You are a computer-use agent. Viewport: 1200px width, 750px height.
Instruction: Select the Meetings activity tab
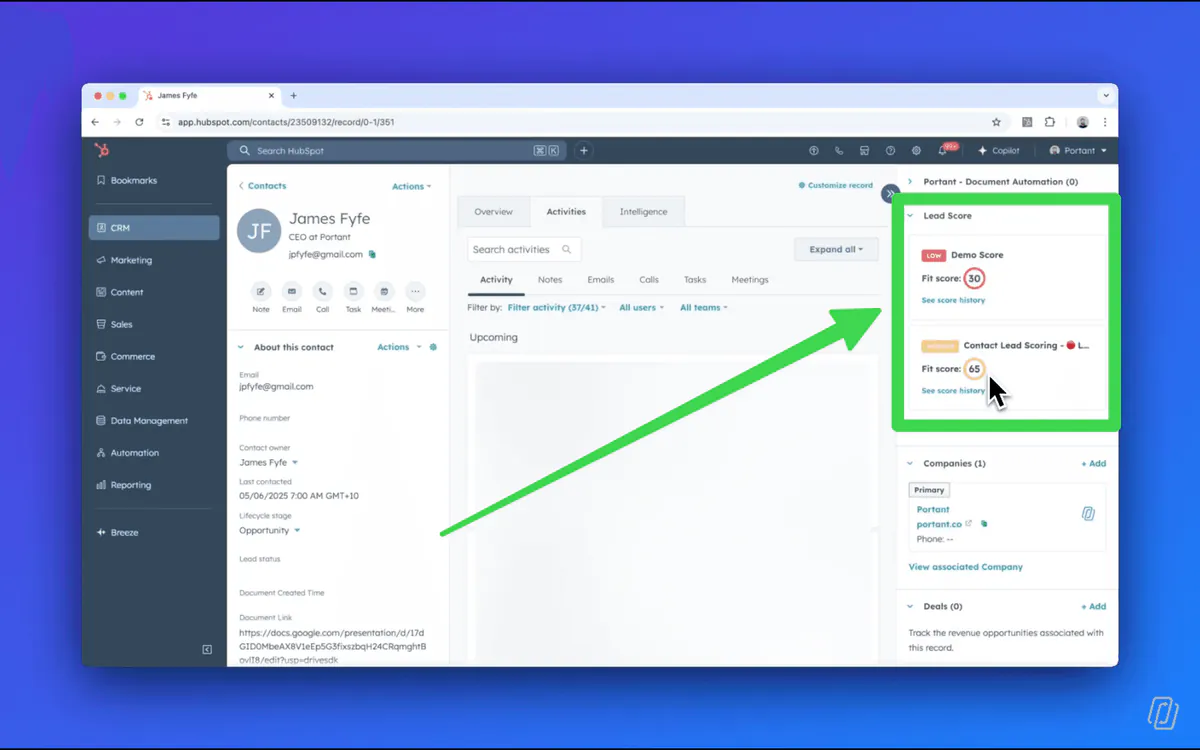point(750,280)
